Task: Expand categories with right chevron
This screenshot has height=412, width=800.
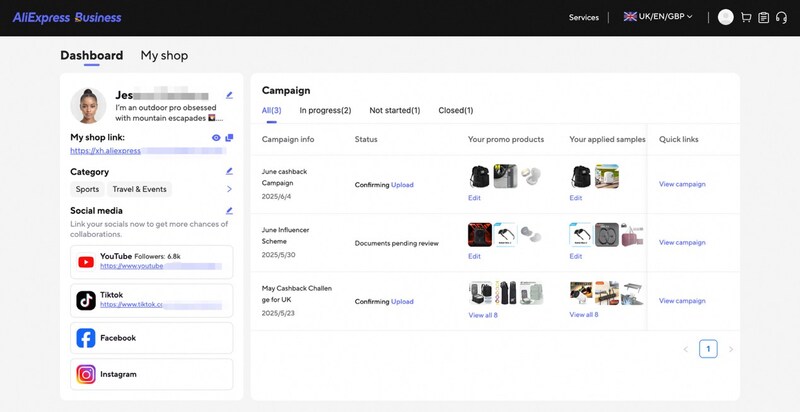Action: click(x=229, y=189)
